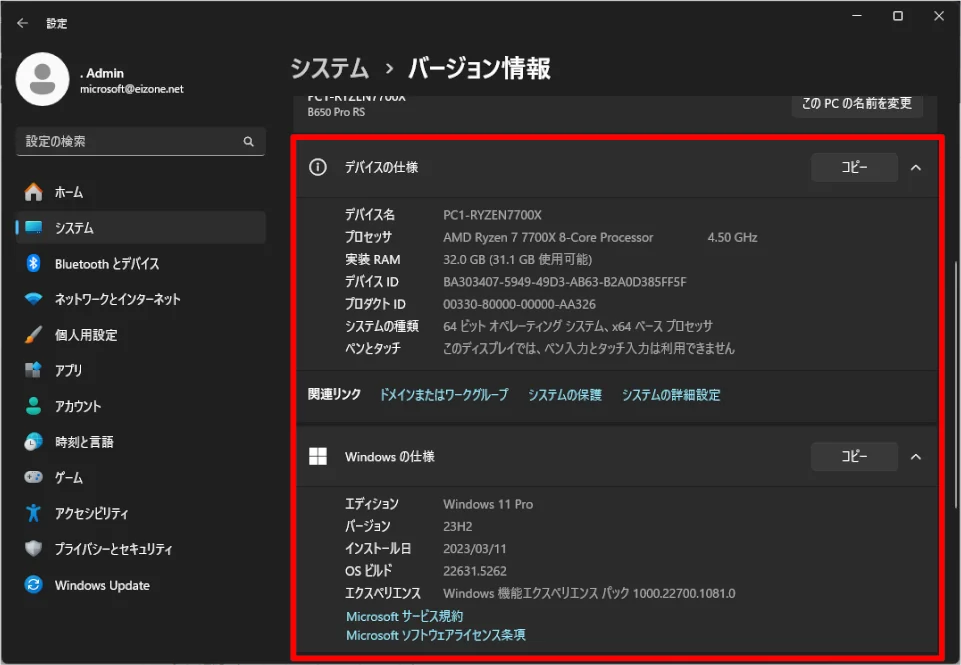Image resolution: width=961 pixels, height=665 pixels.
Task: Click AMD Ryzen 7 7700X processor text
Action: (548, 238)
